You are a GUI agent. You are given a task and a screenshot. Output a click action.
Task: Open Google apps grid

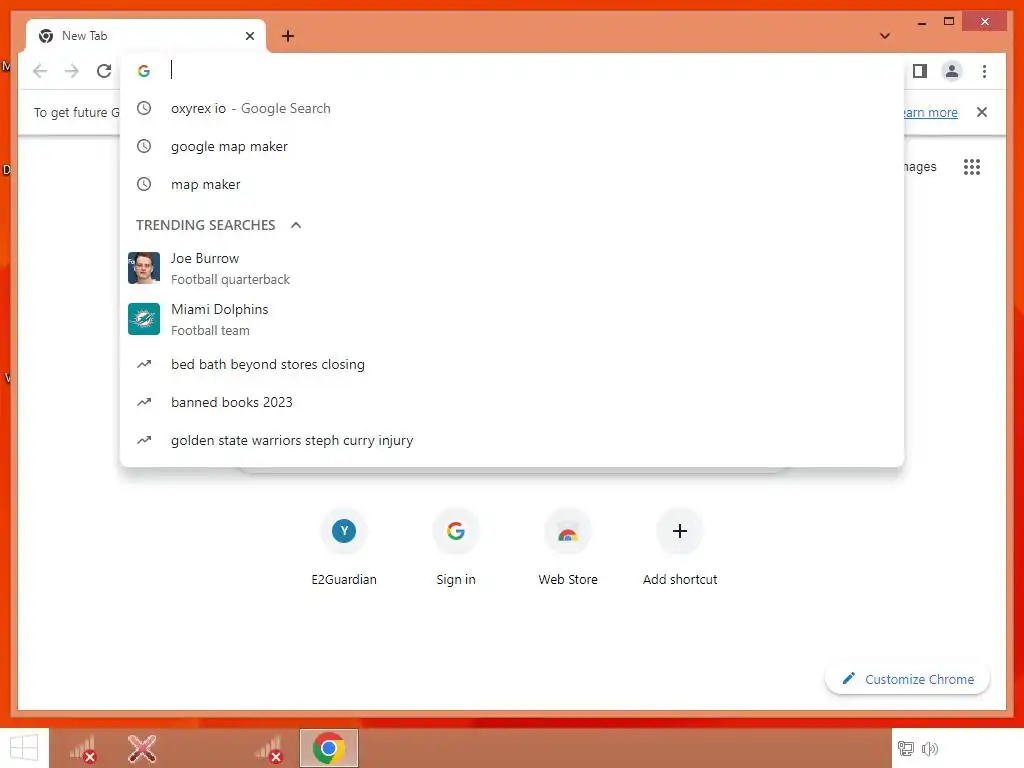pyautogui.click(x=972, y=167)
